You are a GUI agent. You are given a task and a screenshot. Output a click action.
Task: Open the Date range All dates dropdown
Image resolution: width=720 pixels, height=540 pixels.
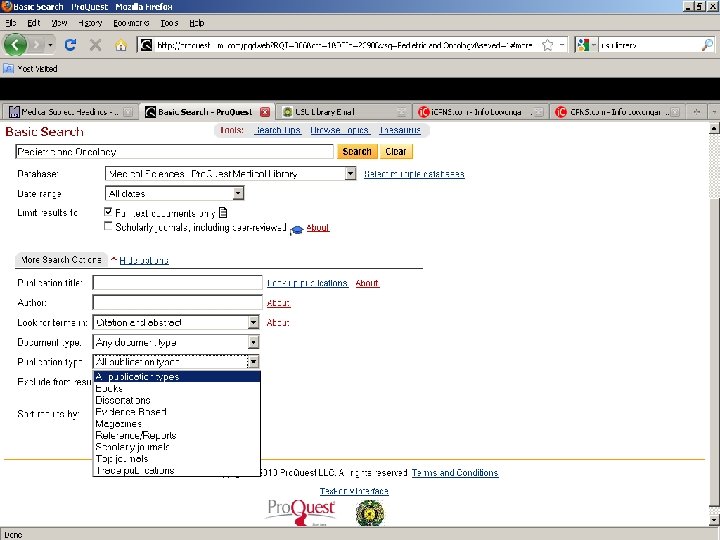click(237, 193)
